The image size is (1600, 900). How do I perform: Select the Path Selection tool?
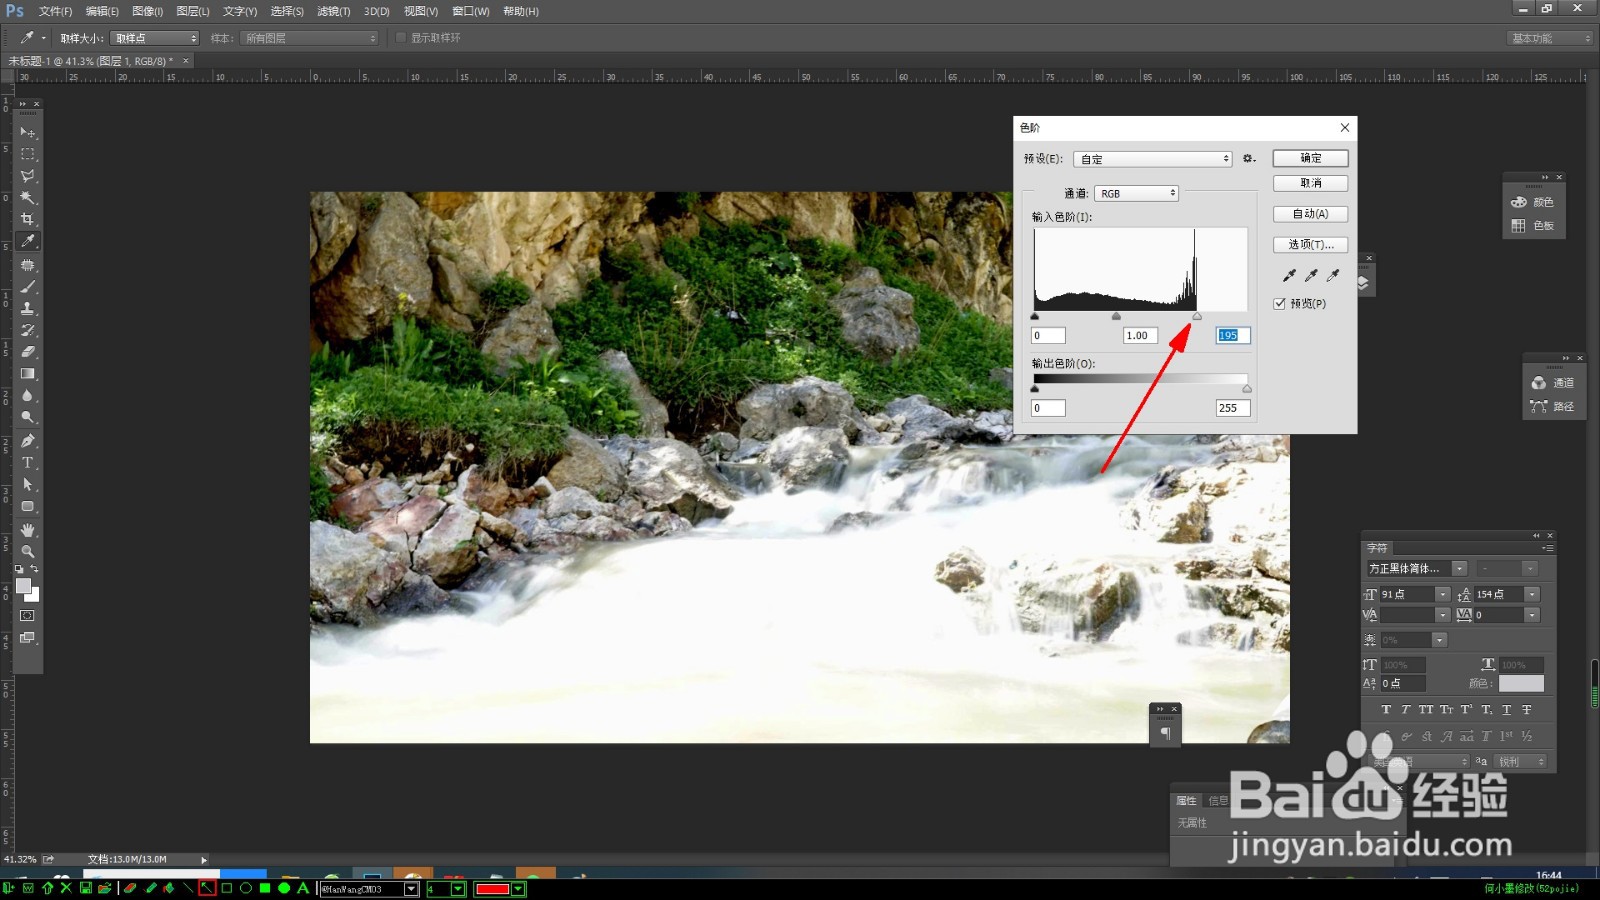[x=28, y=485]
